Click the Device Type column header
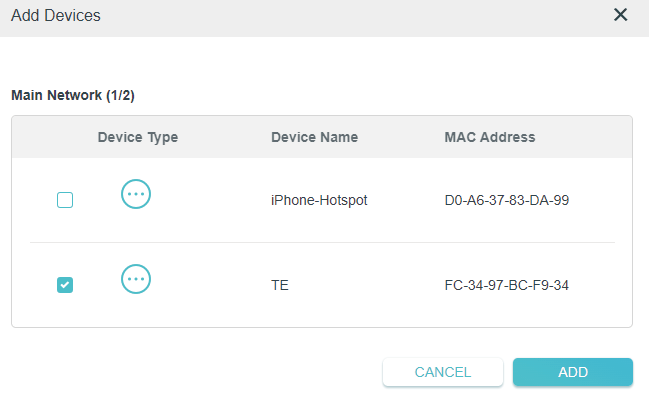The image size is (649, 408). 138,137
